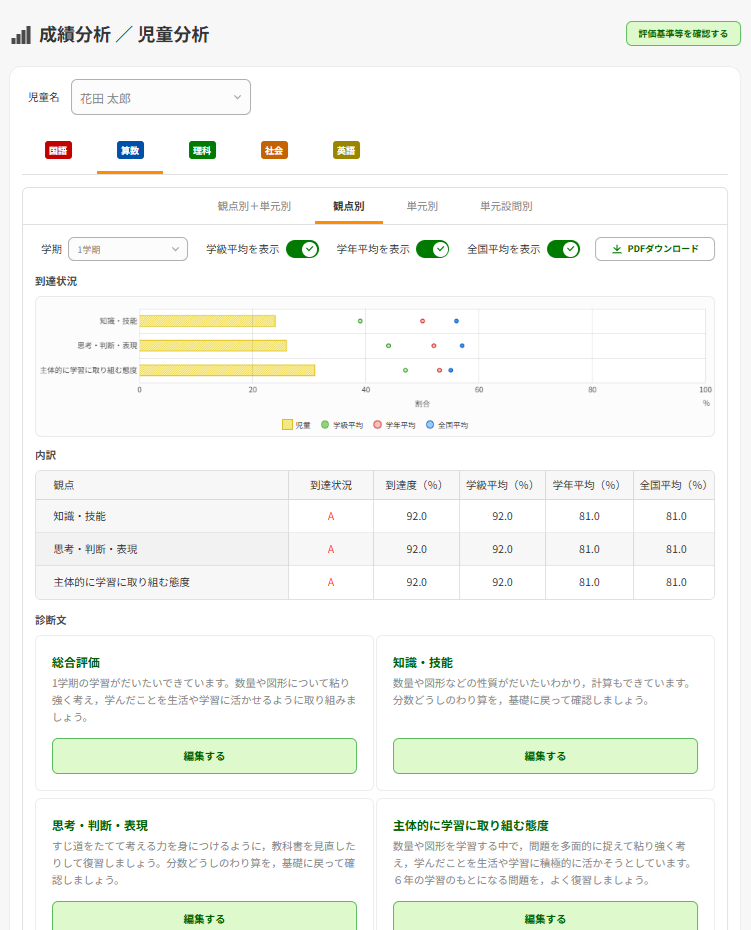Click 編集する under 主体的に学習に取り組む態度 card
The height and width of the screenshot is (930, 751).
tap(545, 916)
